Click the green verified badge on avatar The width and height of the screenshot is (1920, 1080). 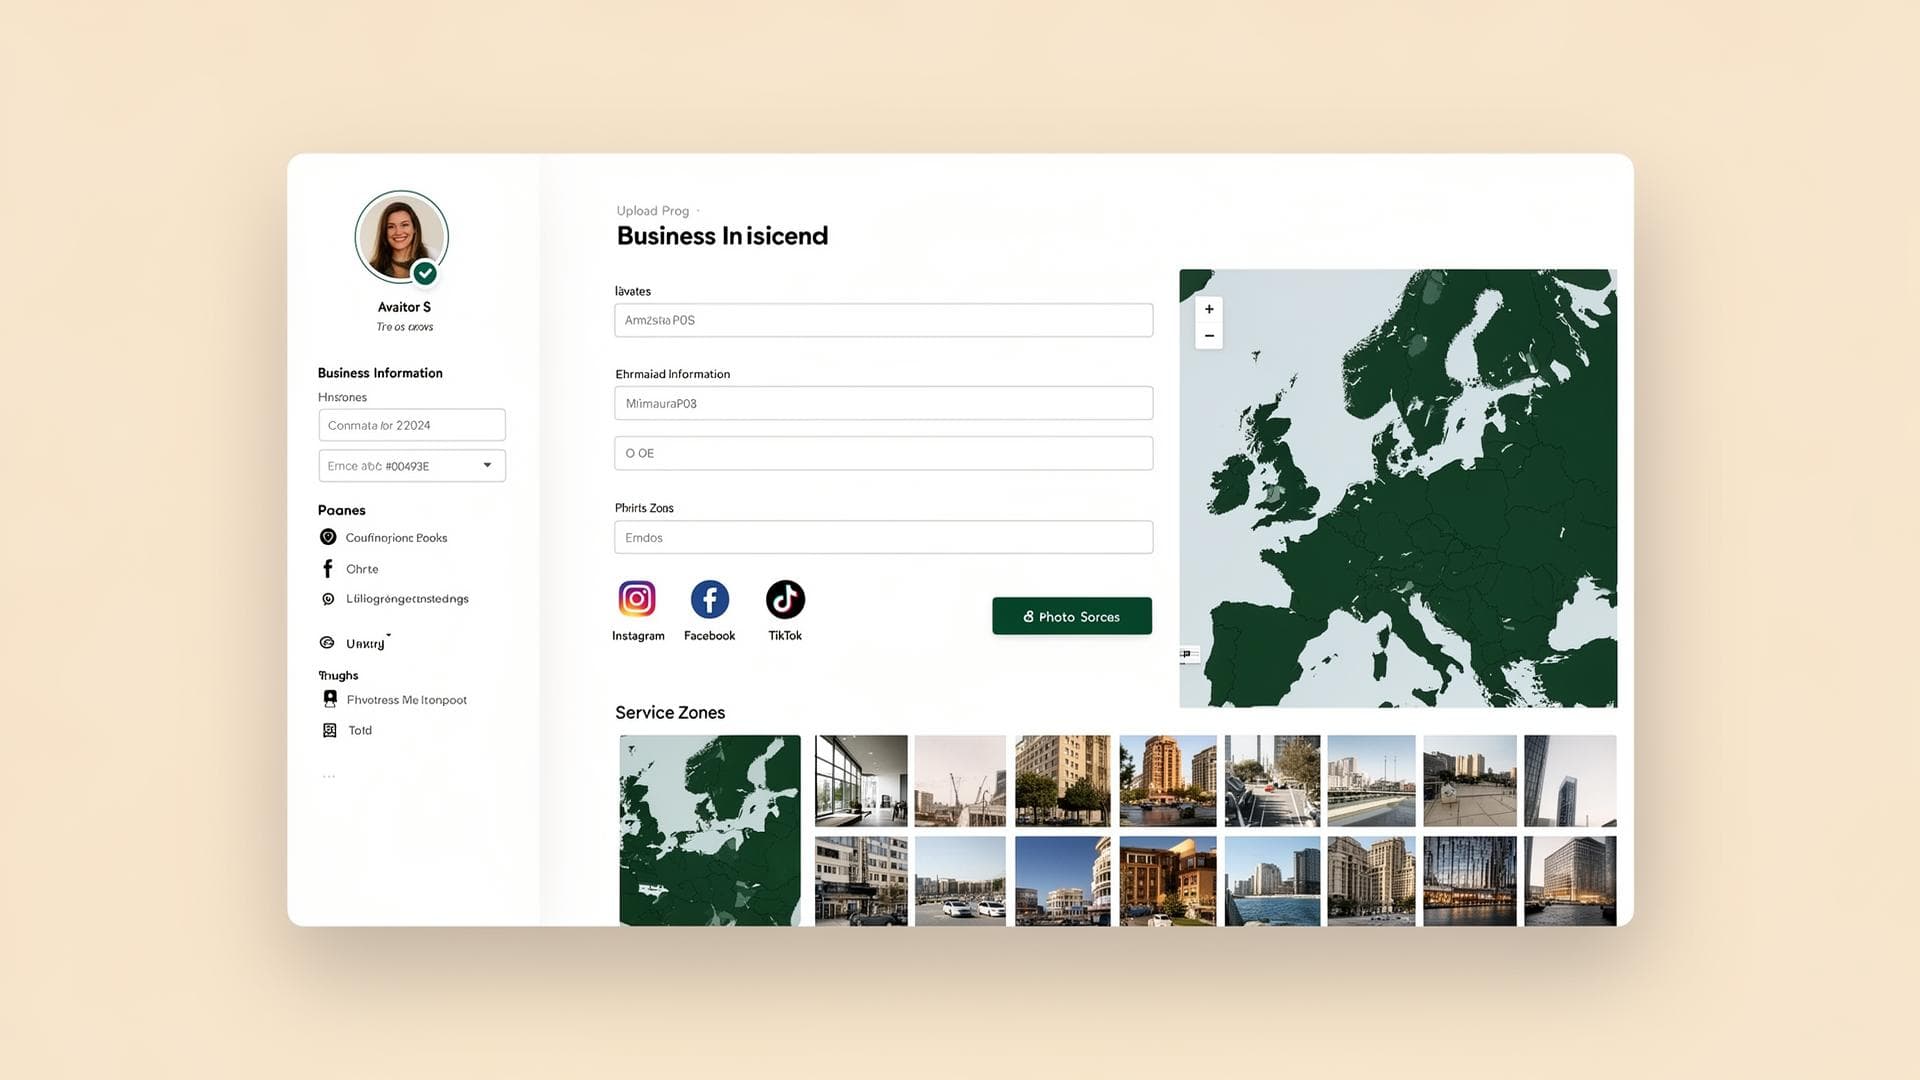(425, 273)
